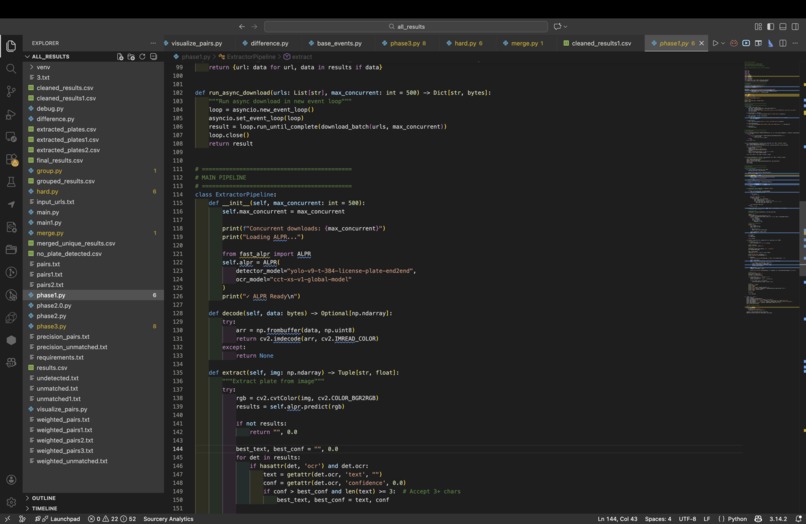
Task: Open merged_unique_results.csv in Explorer
Action: (76, 243)
